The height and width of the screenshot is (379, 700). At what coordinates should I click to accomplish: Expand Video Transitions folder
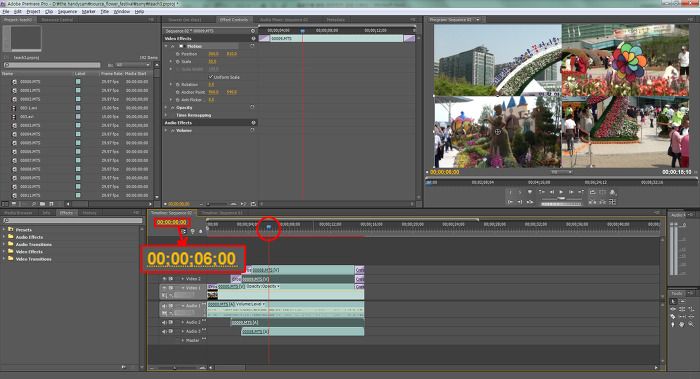click(4, 259)
